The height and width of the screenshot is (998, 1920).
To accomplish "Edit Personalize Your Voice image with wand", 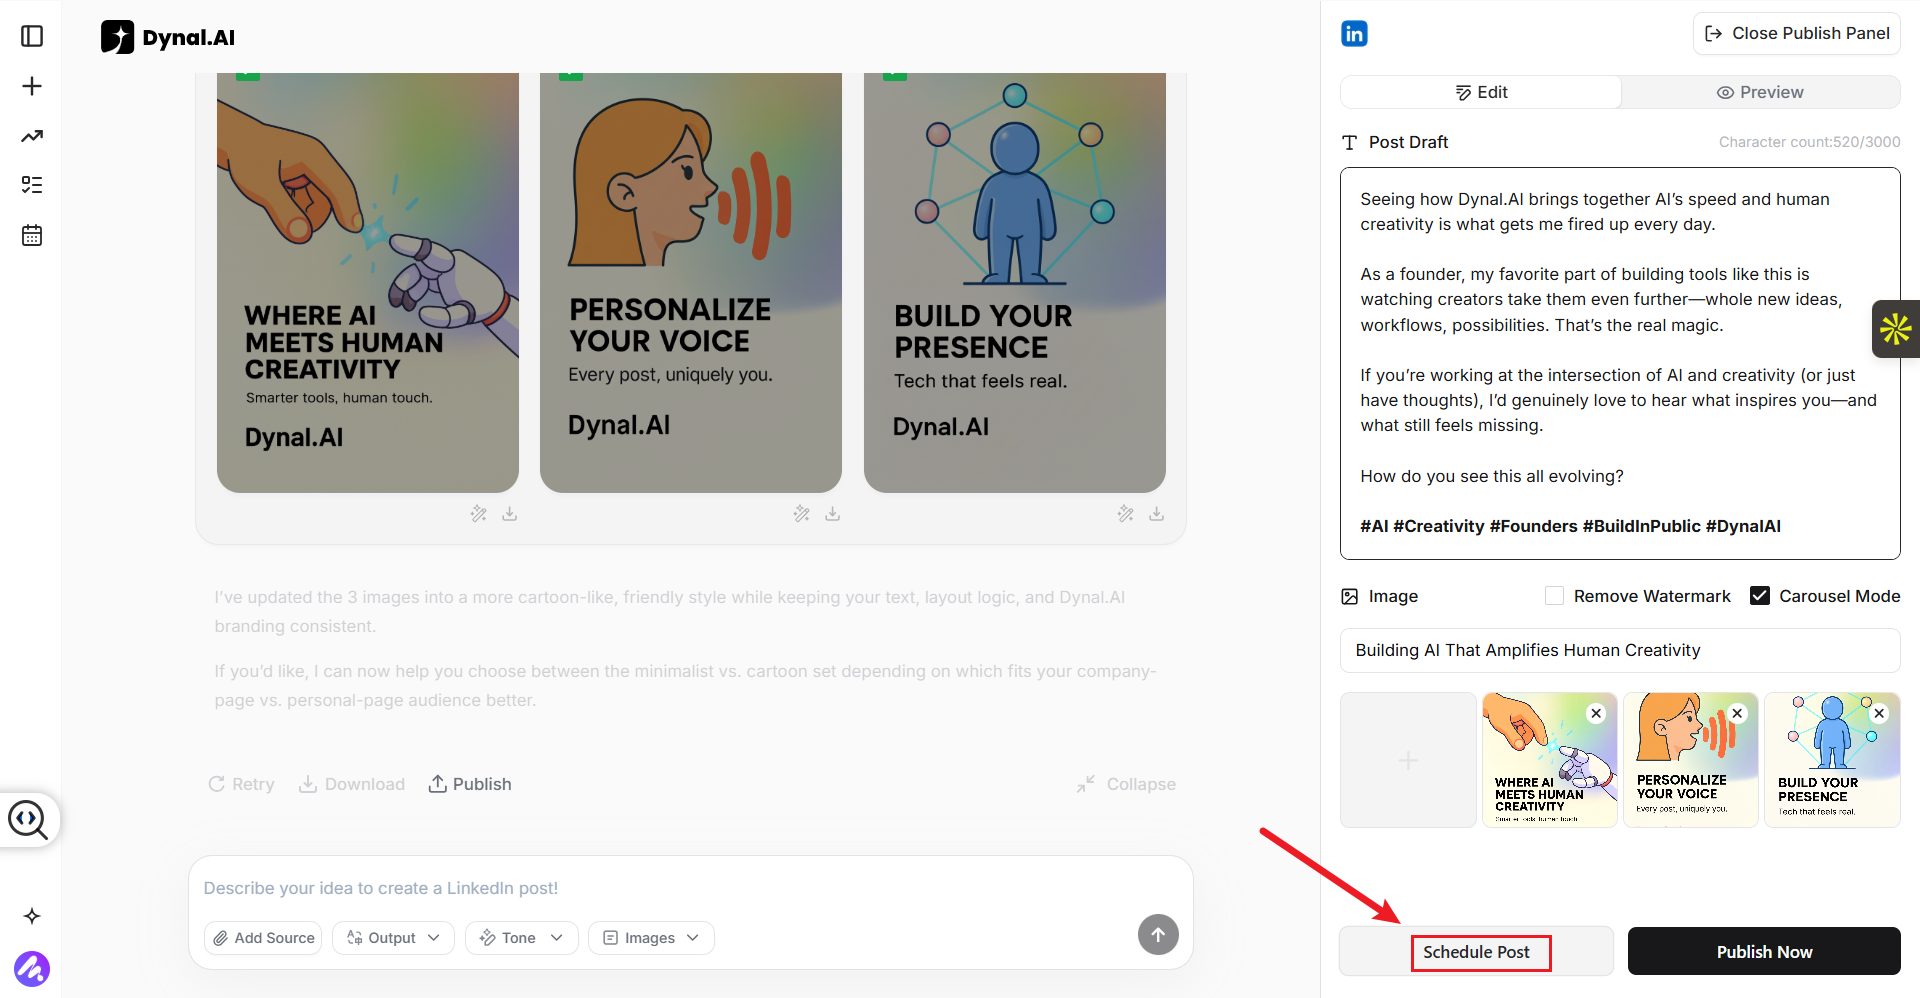I will click(802, 514).
